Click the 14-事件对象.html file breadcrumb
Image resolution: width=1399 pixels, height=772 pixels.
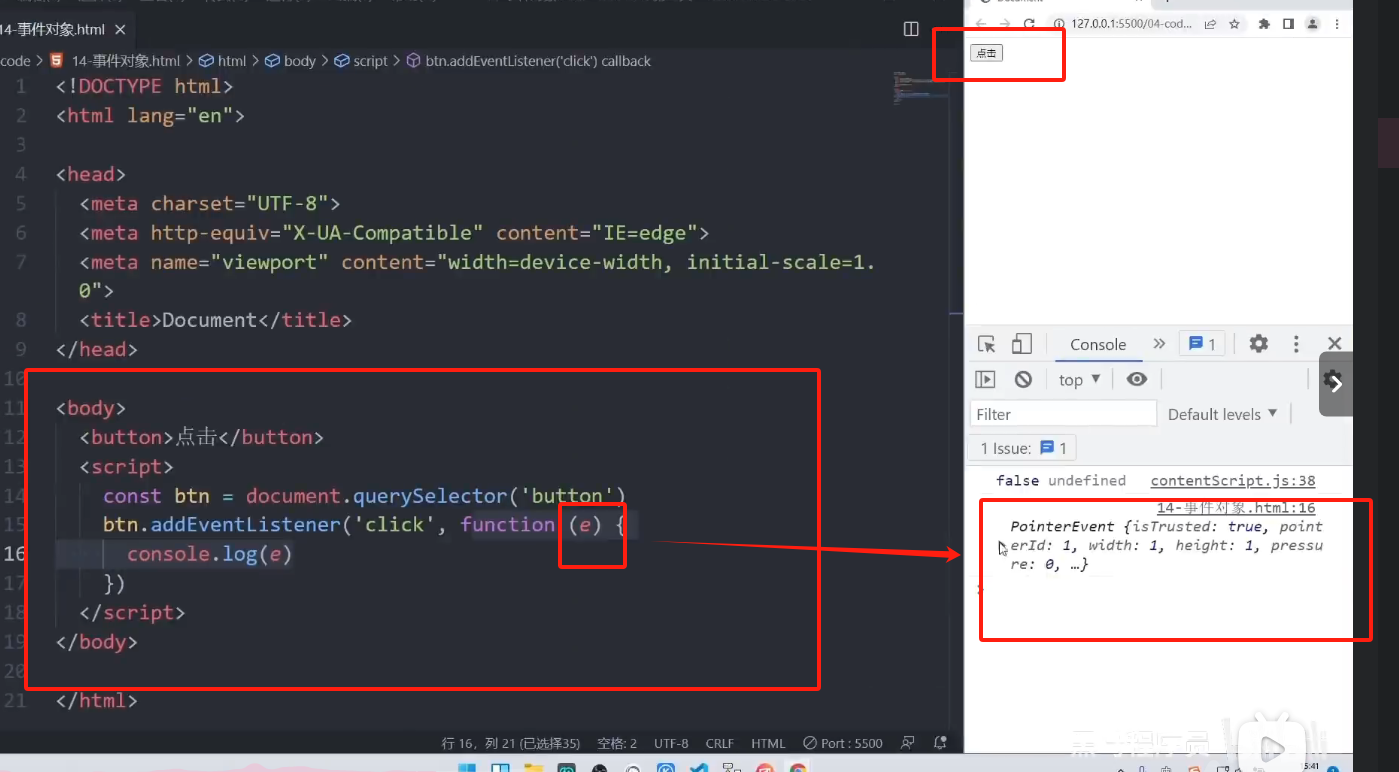pos(115,61)
